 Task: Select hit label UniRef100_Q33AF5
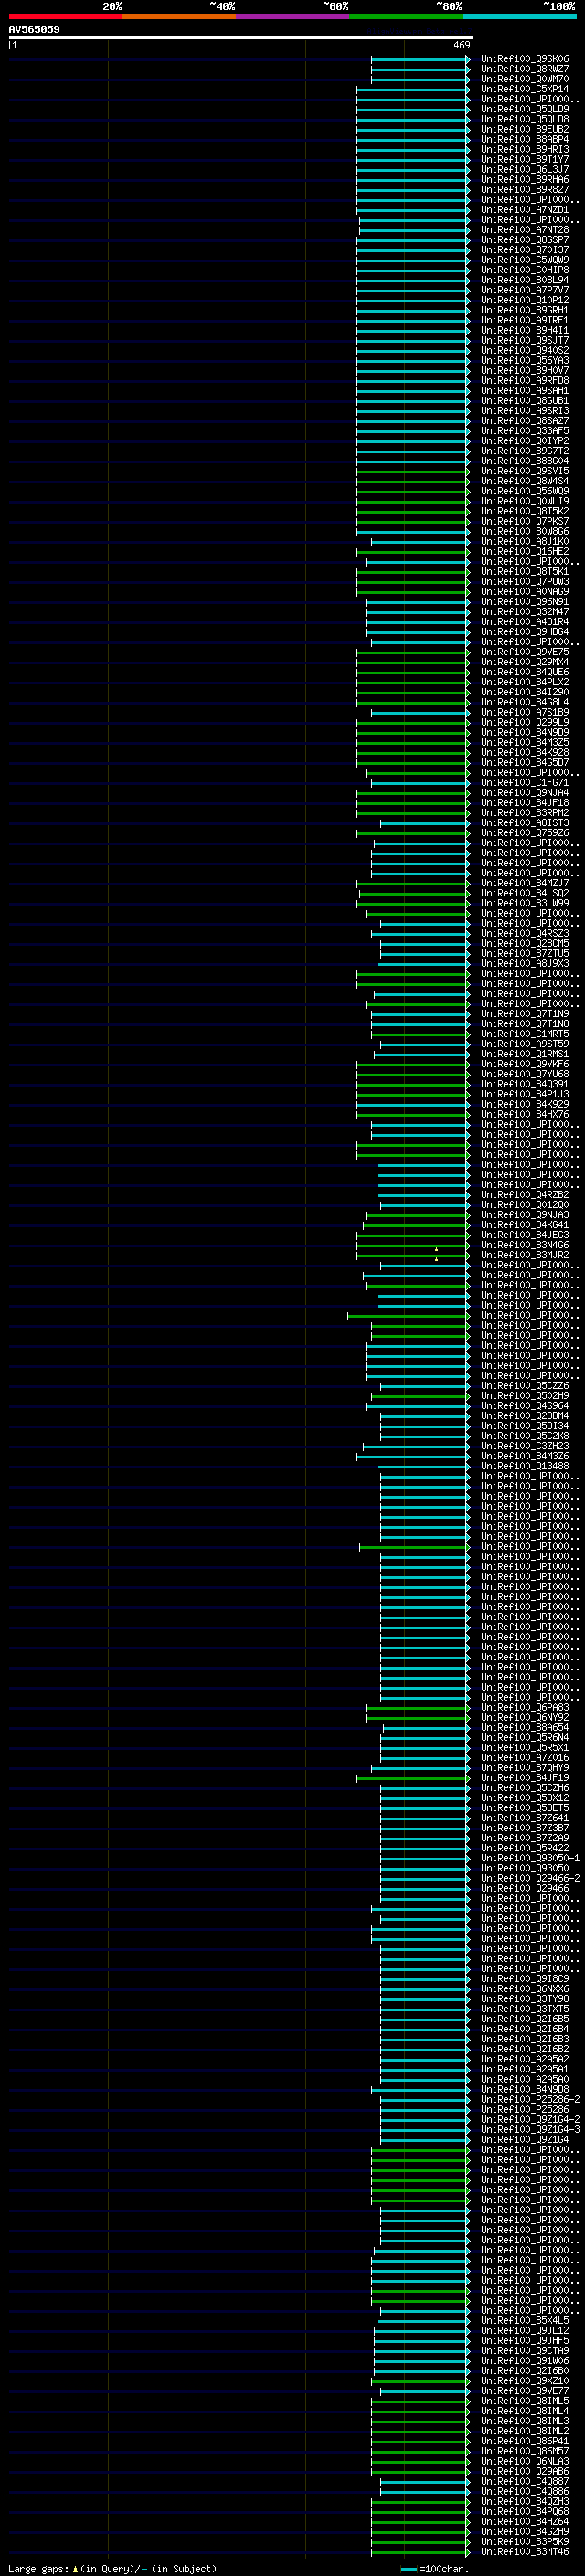pos(525,431)
